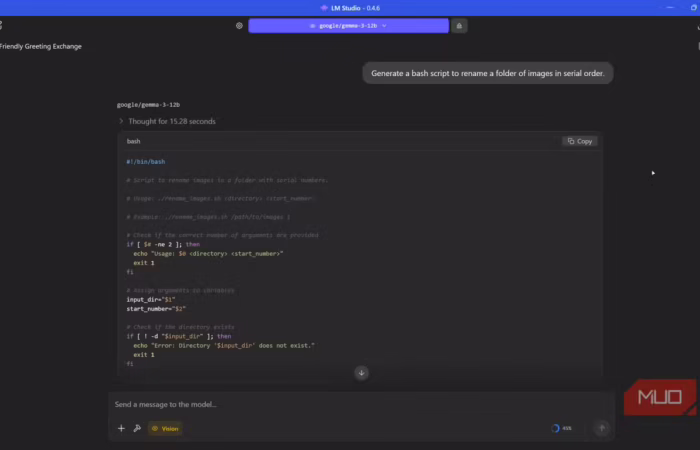
Task: Click the sidebar icon at top-left corner
Action: [3, 26]
